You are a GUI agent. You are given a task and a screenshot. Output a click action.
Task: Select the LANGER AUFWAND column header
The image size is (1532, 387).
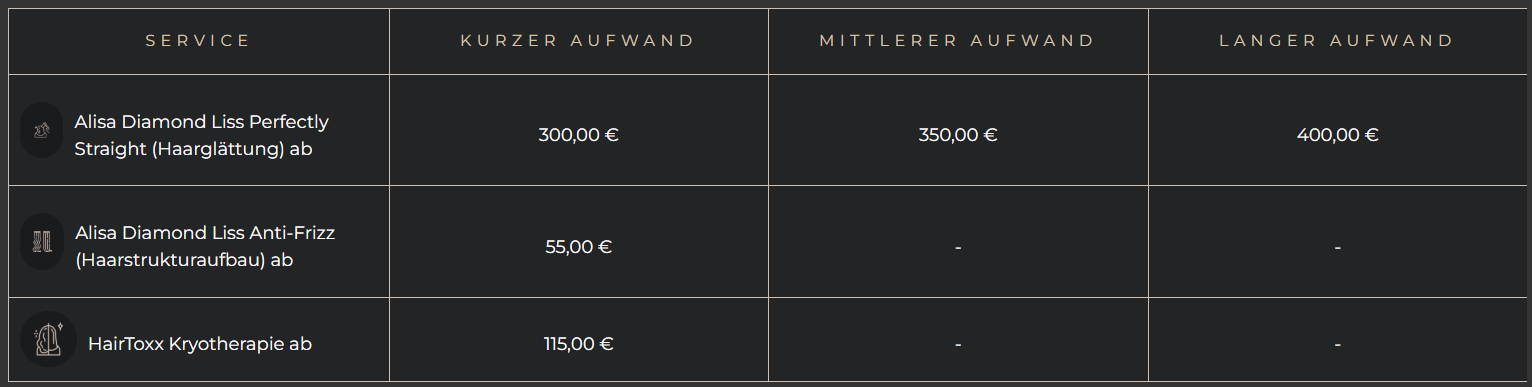pyautogui.click(x=1337, y=41)
